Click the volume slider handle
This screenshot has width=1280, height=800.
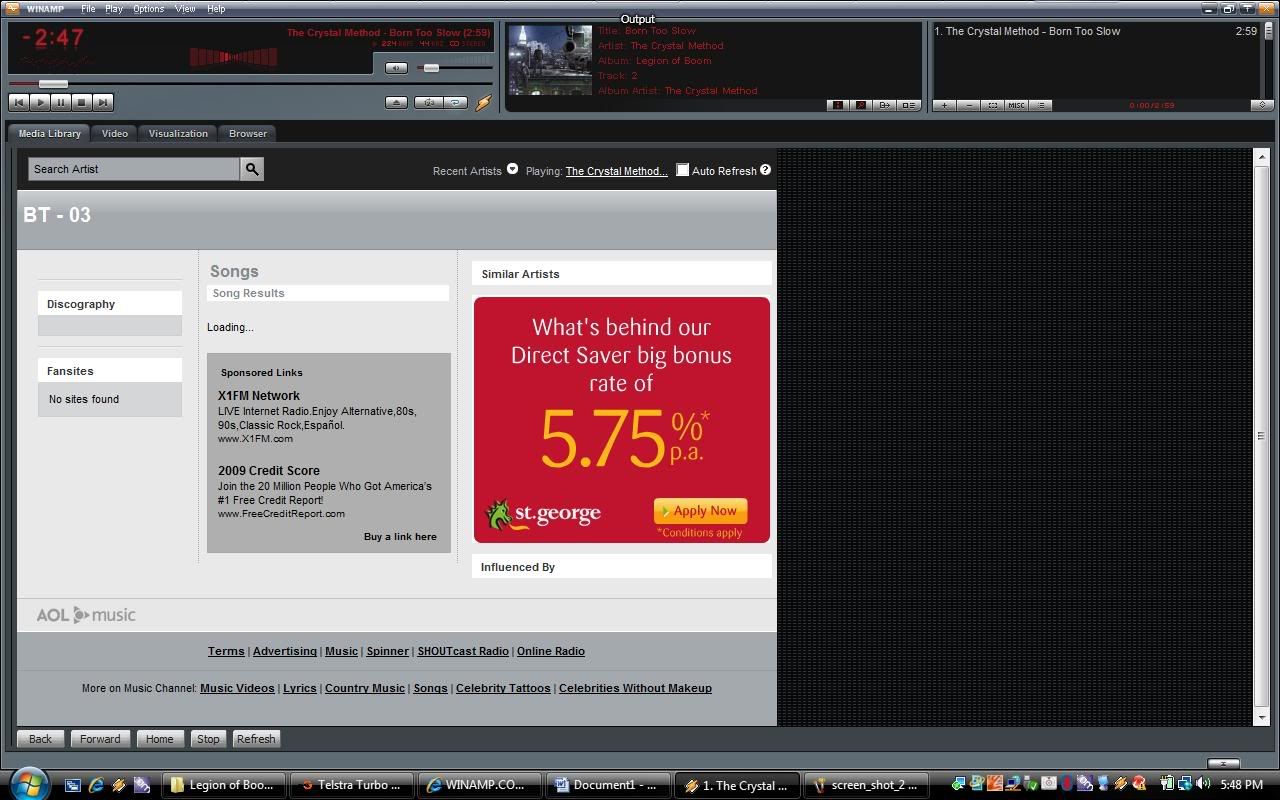(x=431, y=68)
